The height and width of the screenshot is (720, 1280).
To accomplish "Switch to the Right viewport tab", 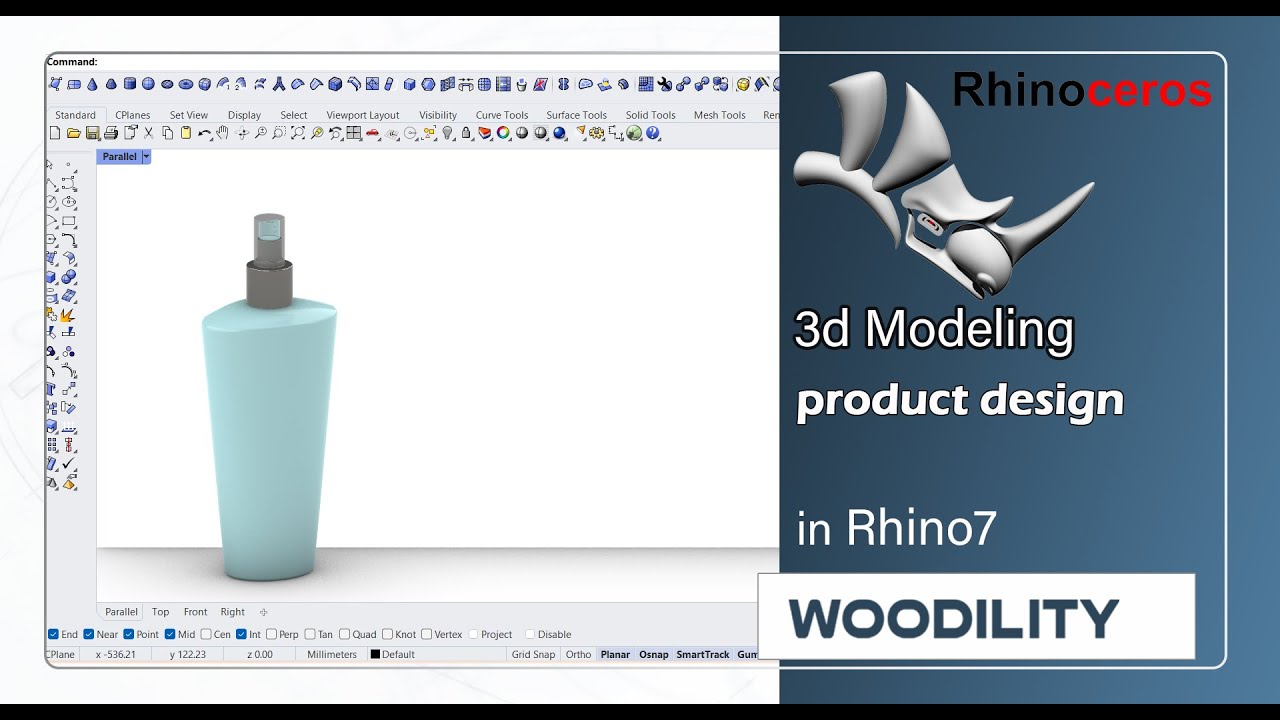I will [233, 612].
